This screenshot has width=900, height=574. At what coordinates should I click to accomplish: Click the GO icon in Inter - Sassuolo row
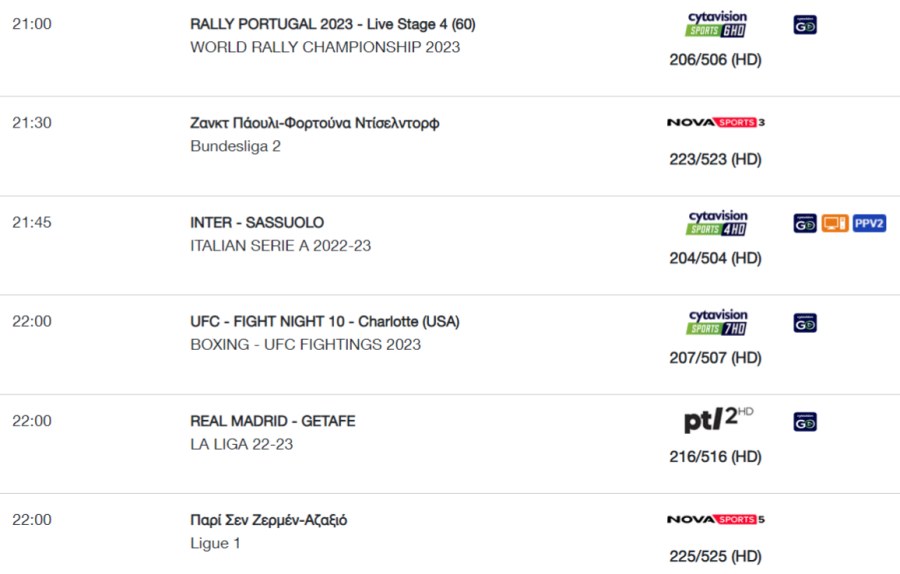tap(805, 223)
